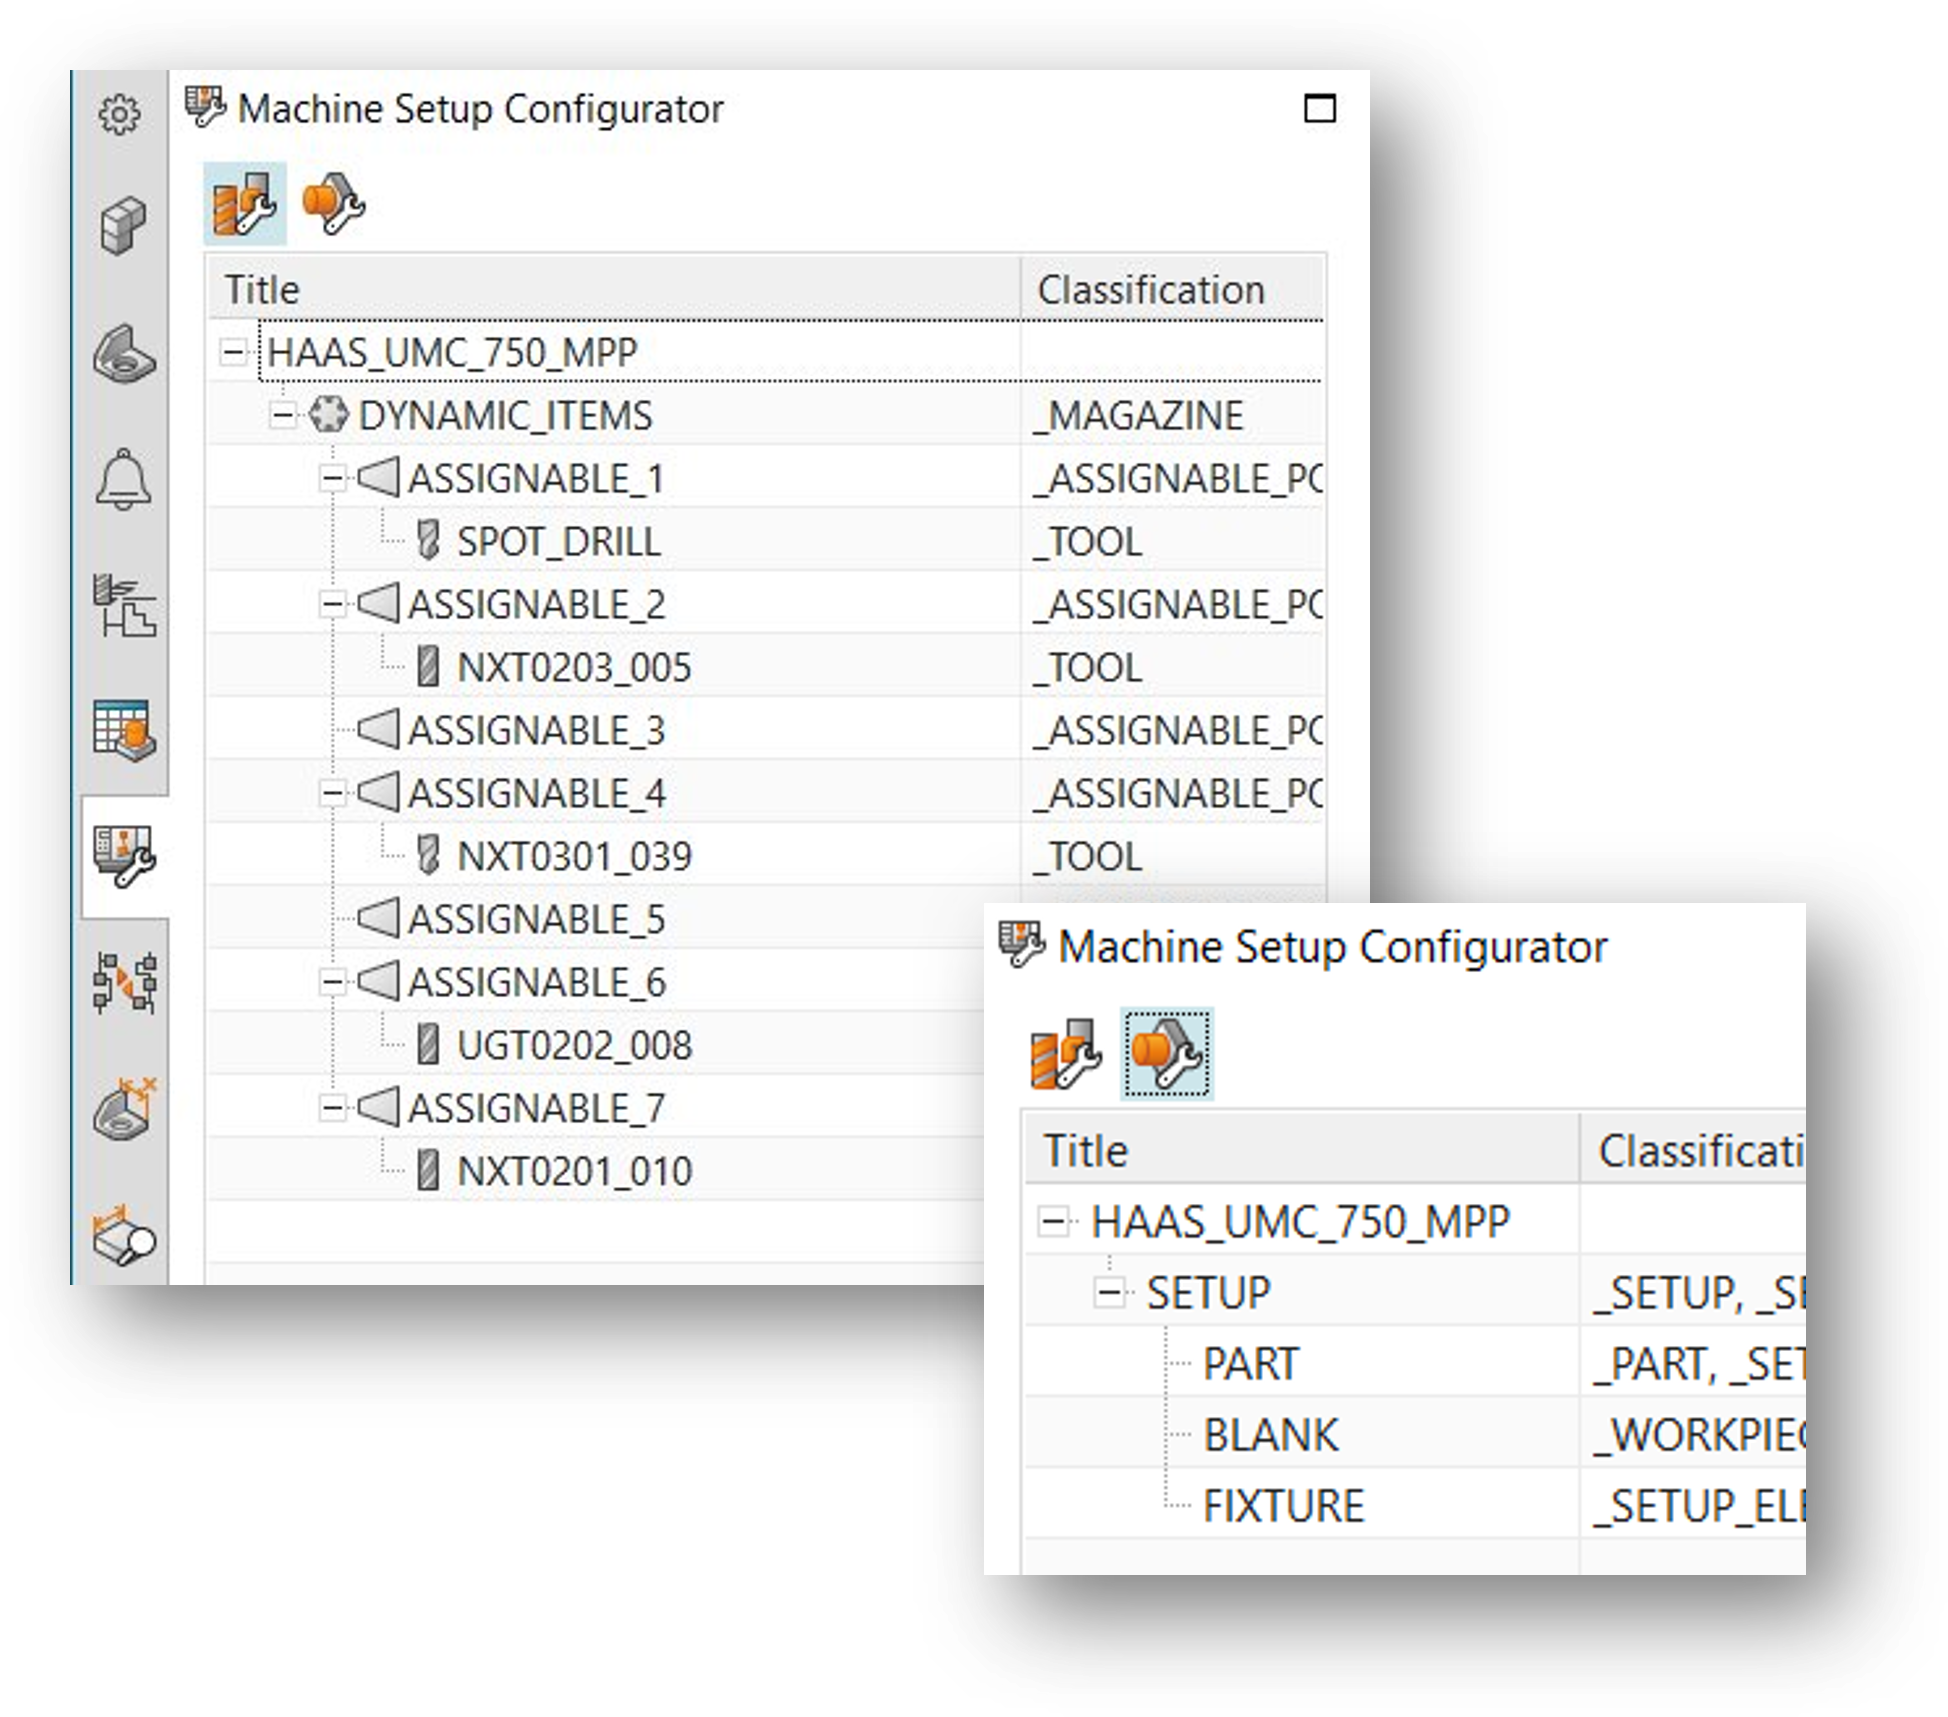
Task: Select the FIXTURE setup element
Action: 1283,1507
